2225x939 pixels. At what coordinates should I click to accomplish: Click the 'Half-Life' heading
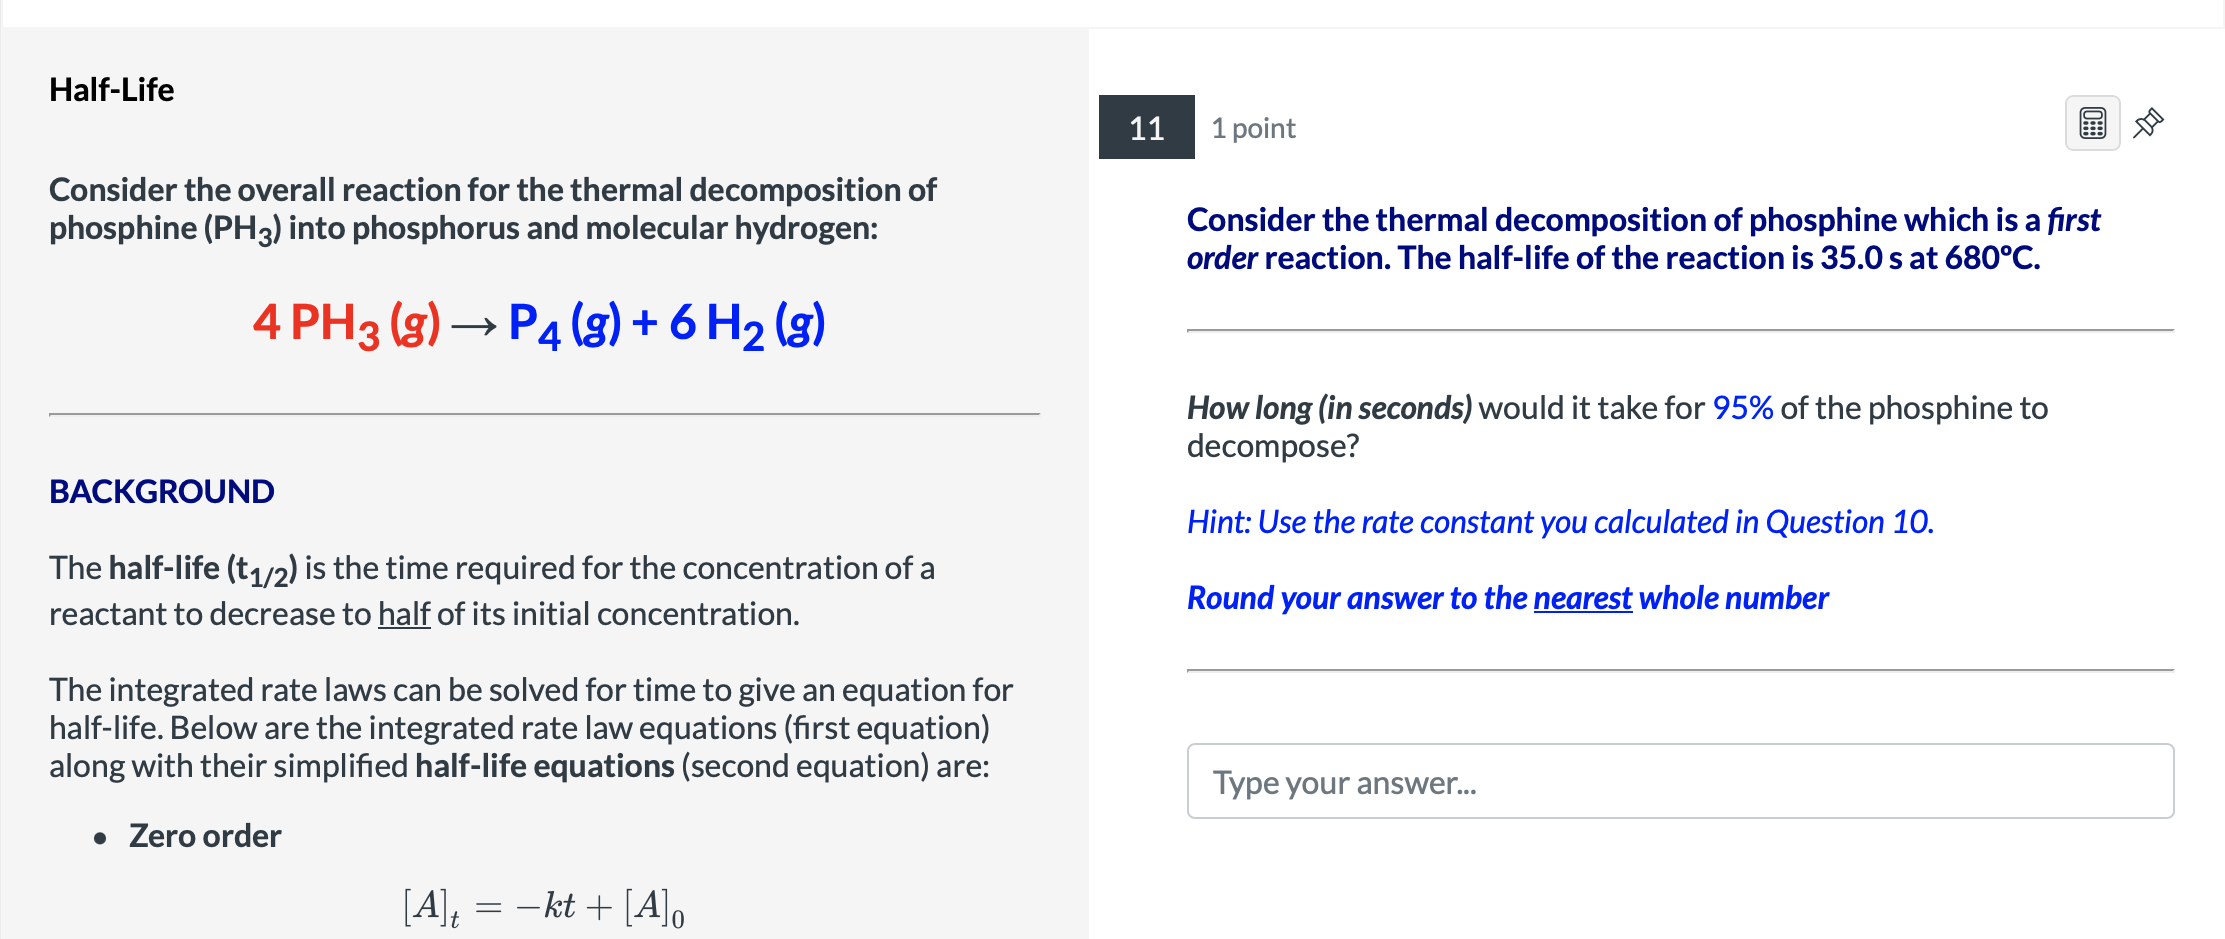click(x=112, y=90)
